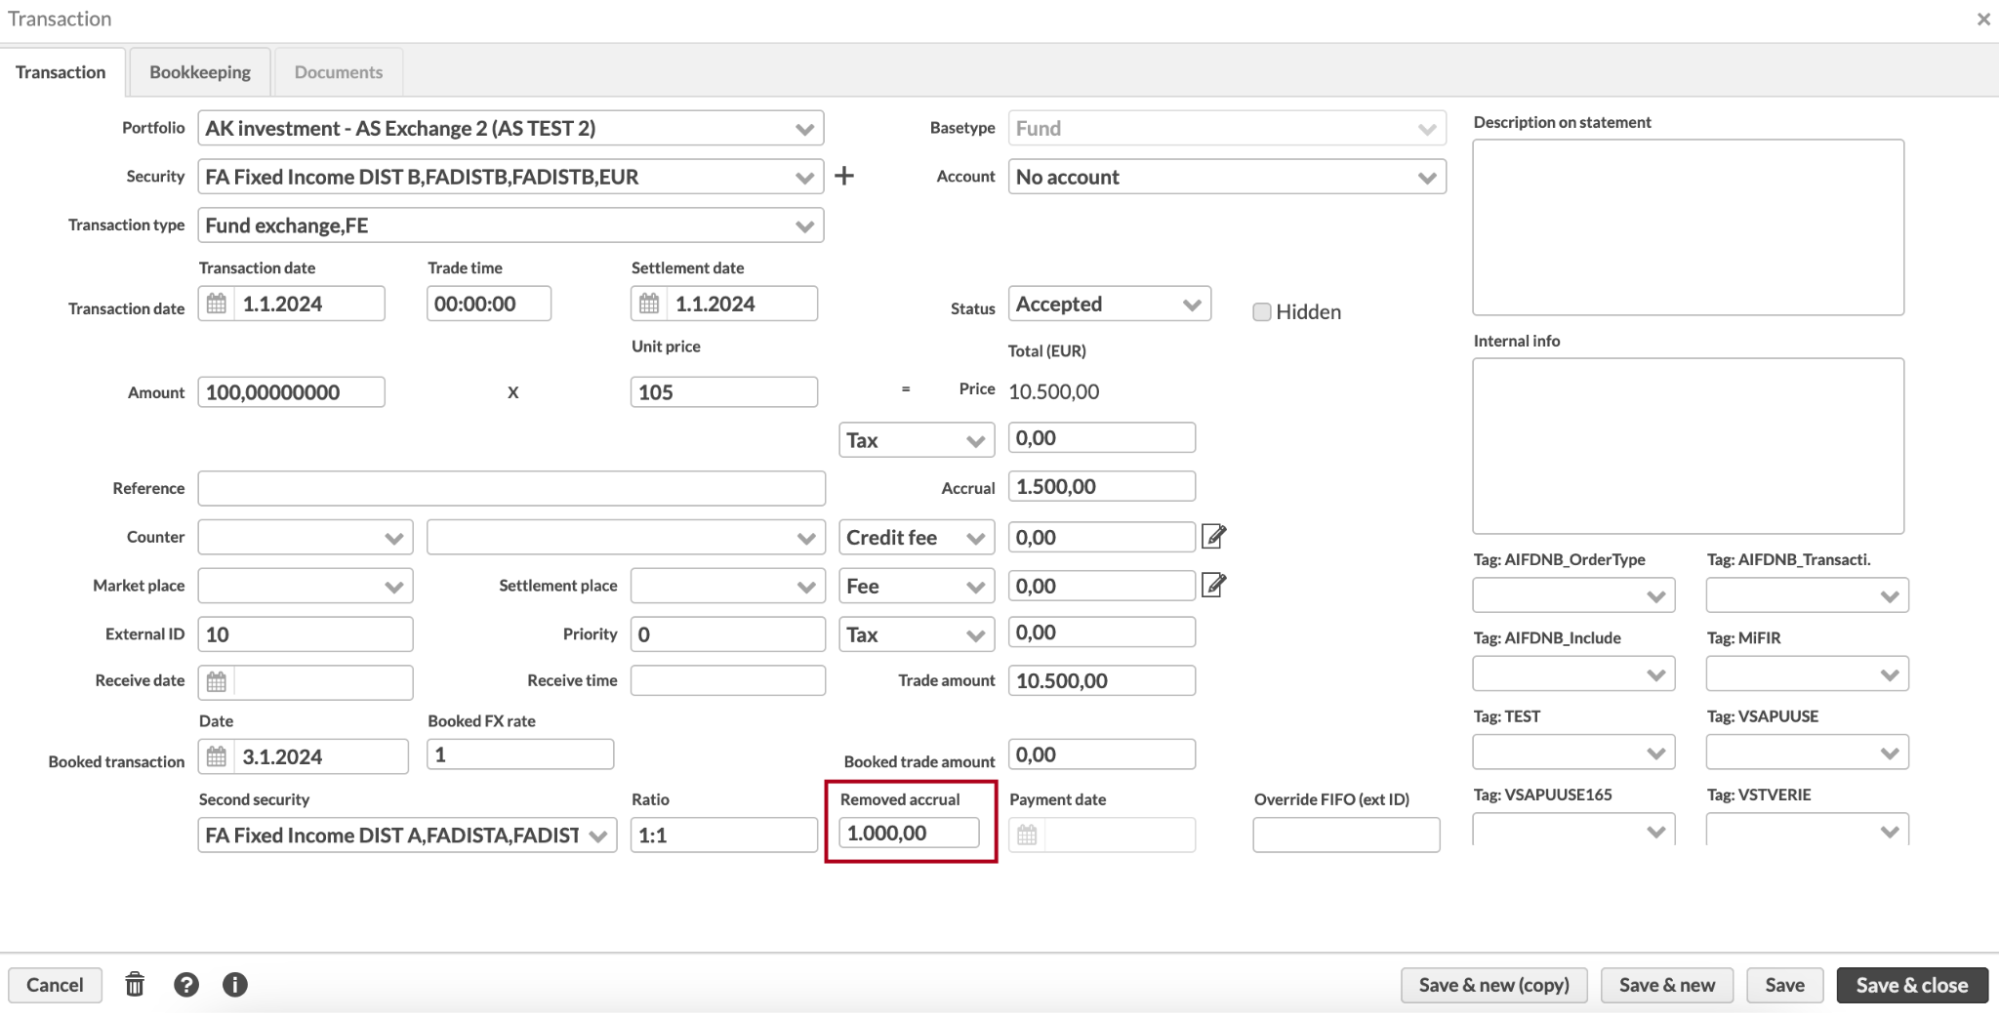Viewport: 1999px width, 1014px height.
Task: Switch to the Documents tab
Action: [338, 72]
